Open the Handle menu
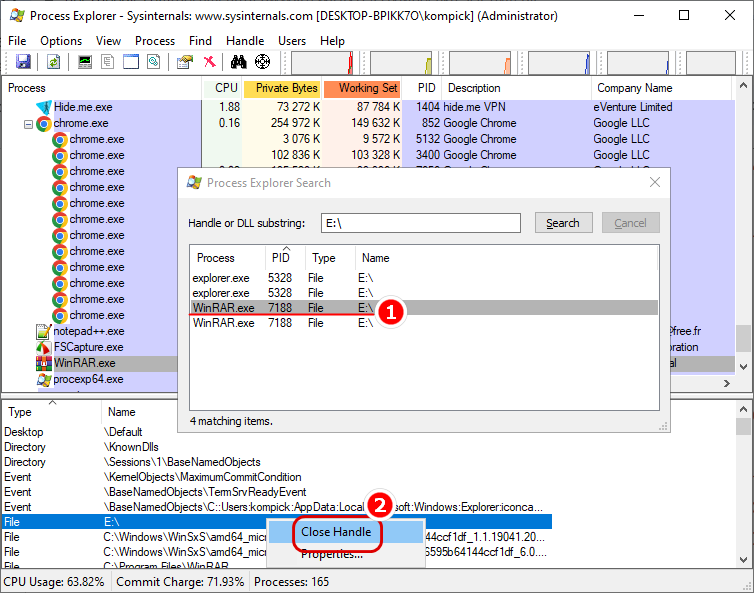754x593 pixels. point(245,41)
